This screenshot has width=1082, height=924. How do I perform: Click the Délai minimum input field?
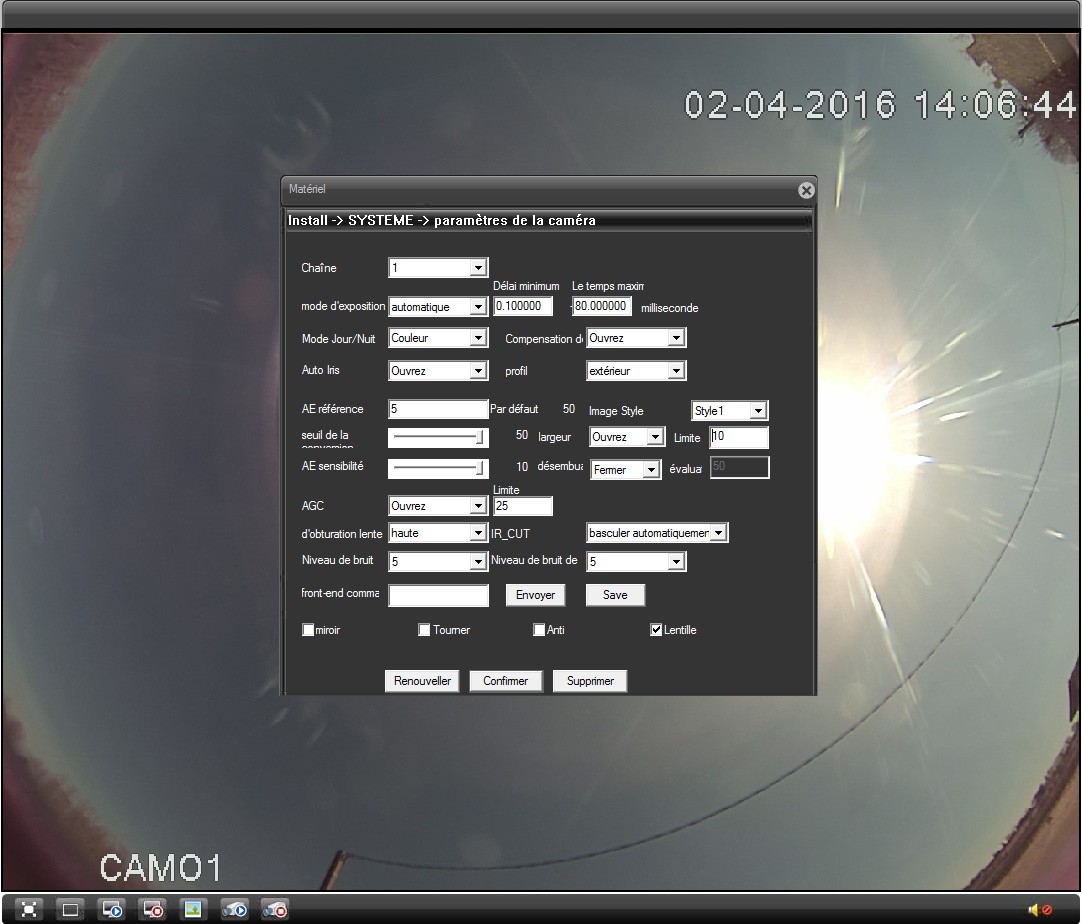click(x=523, y=306)
